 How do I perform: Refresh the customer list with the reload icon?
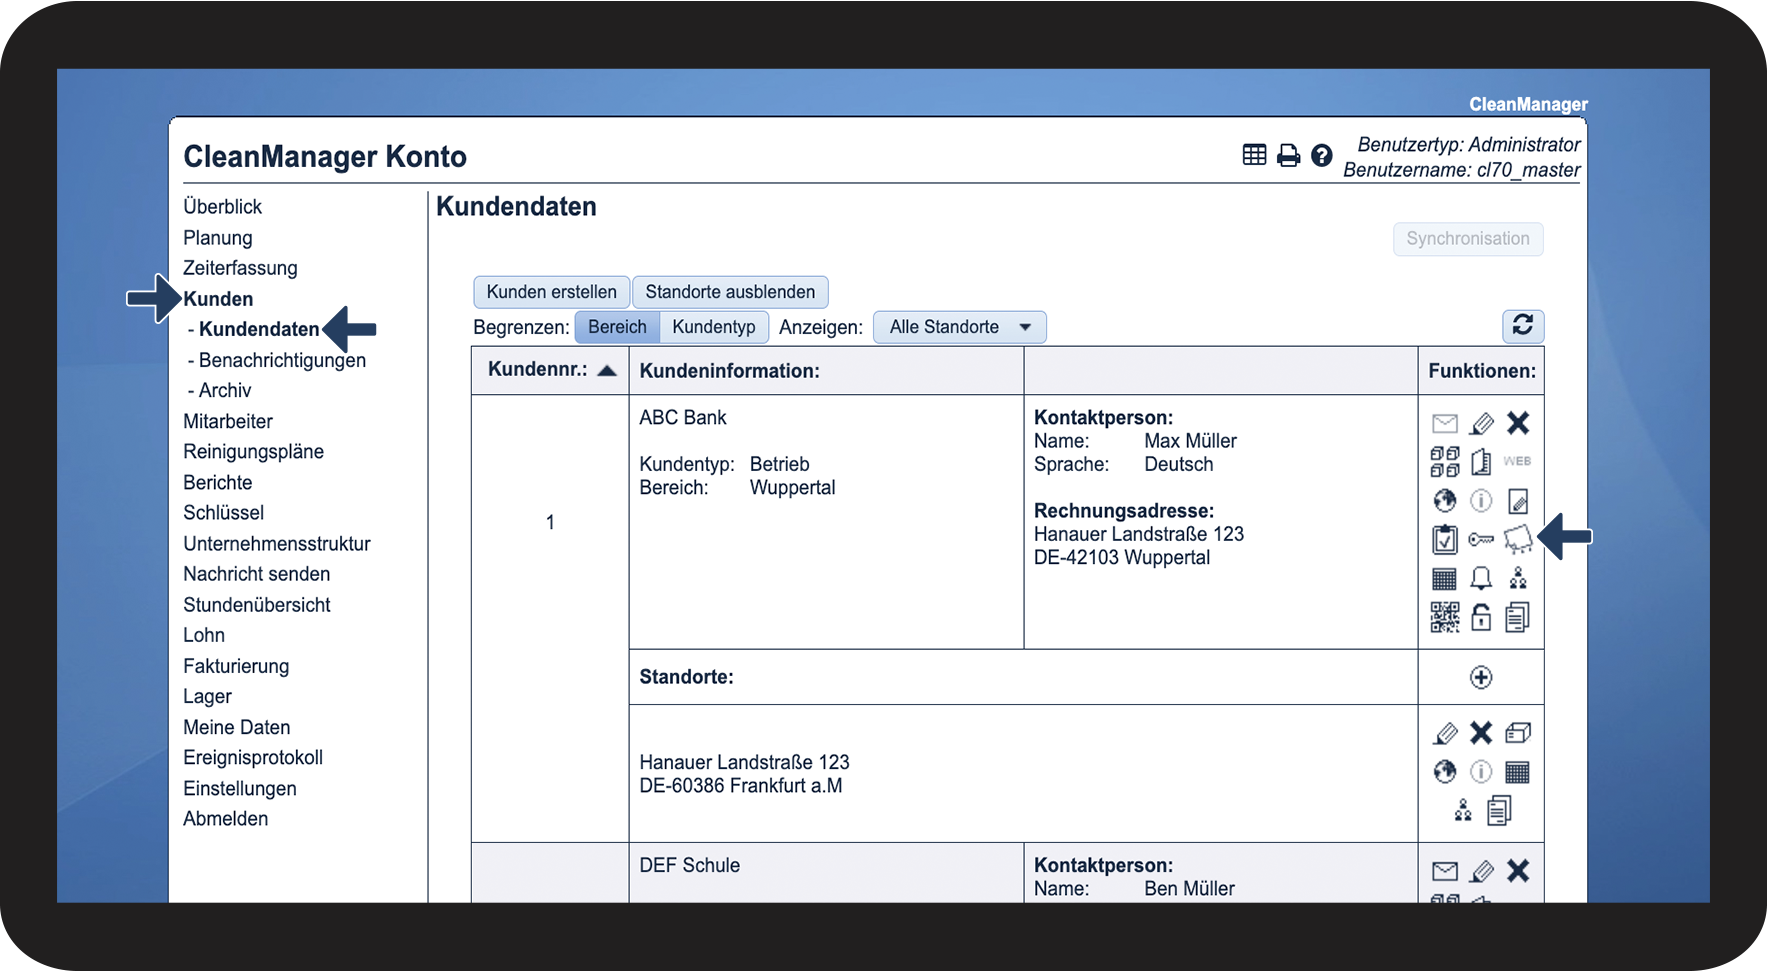pyautogui.click(x=1523, y=325)
